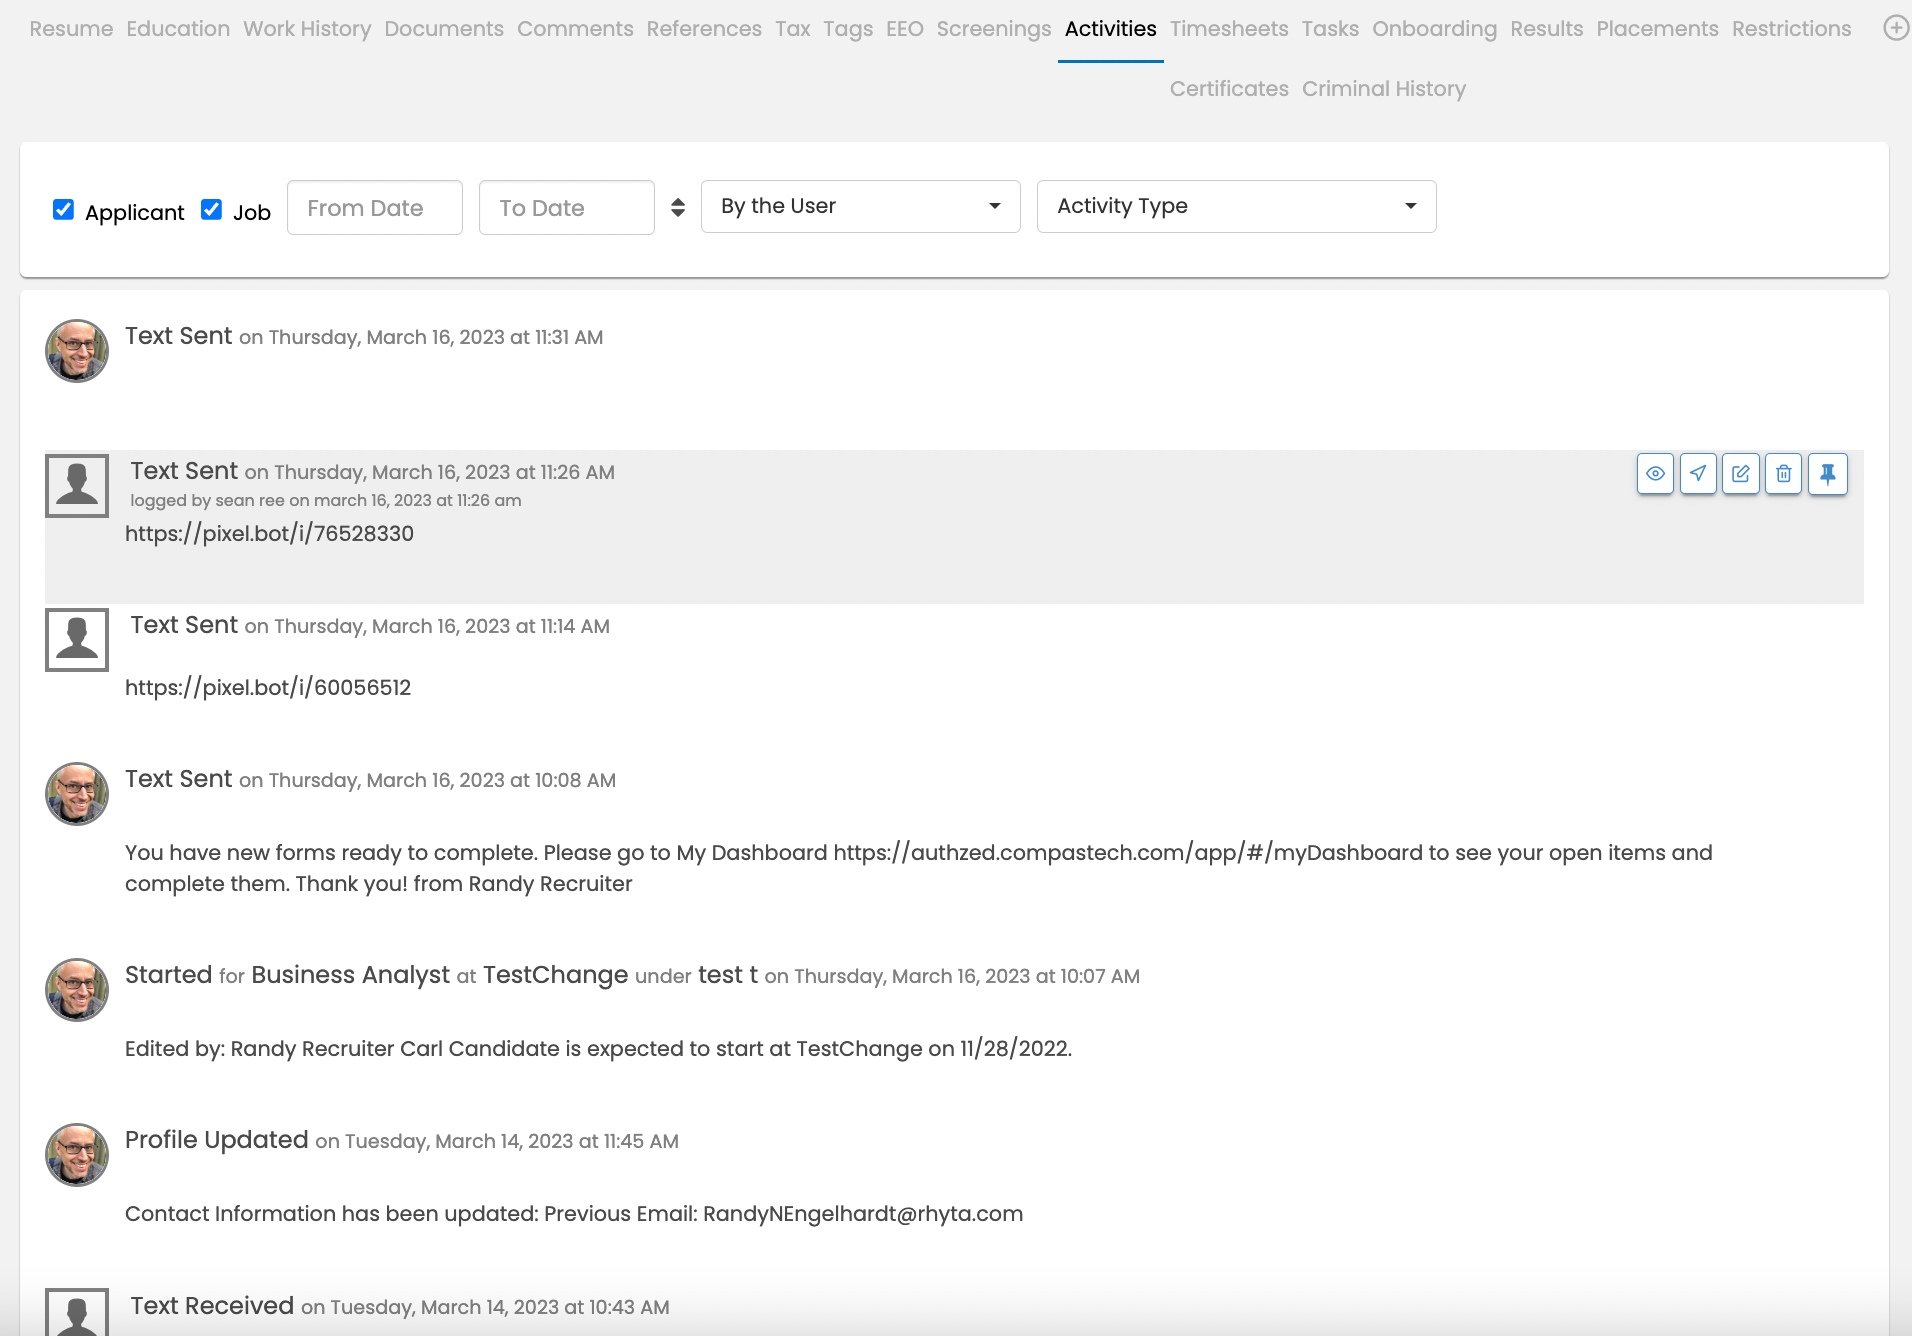Image resolution: width=1912 pixels, height=1336 pixels.
Task: Click the pin icon on highlighted activity
Action: coord(1828,474)
